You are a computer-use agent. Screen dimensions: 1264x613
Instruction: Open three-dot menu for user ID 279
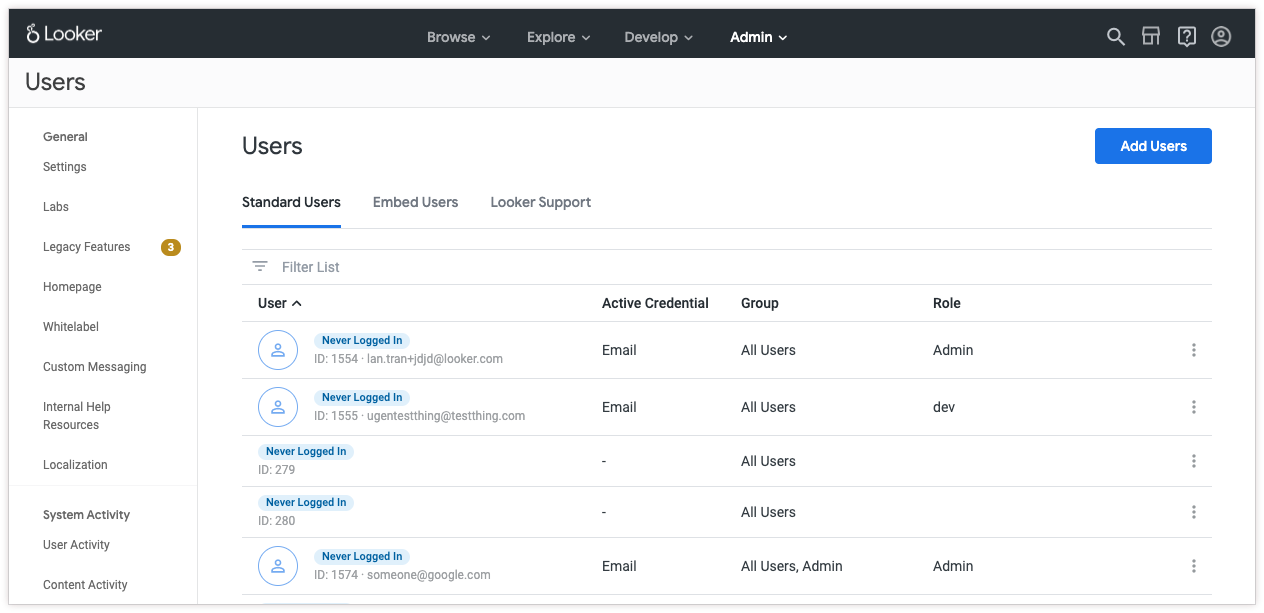click(x=1194, y=461)
